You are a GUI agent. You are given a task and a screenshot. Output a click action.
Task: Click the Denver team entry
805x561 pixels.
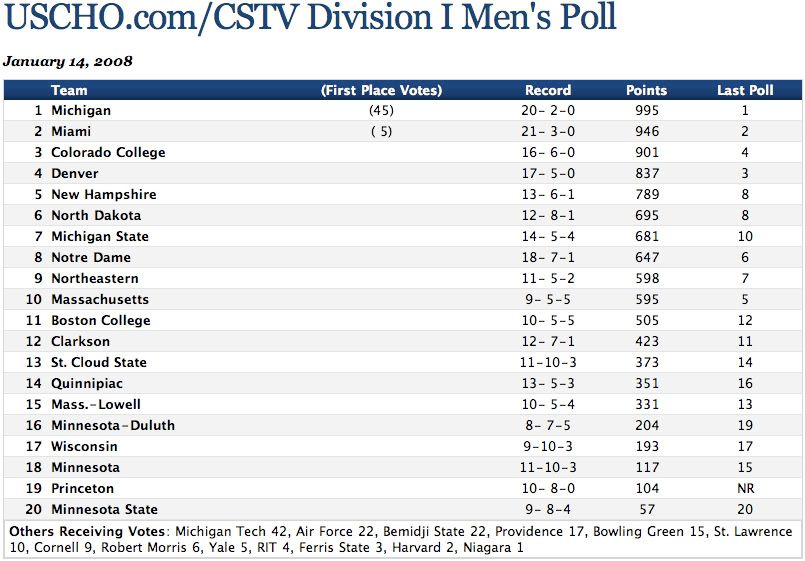[74, 174]
